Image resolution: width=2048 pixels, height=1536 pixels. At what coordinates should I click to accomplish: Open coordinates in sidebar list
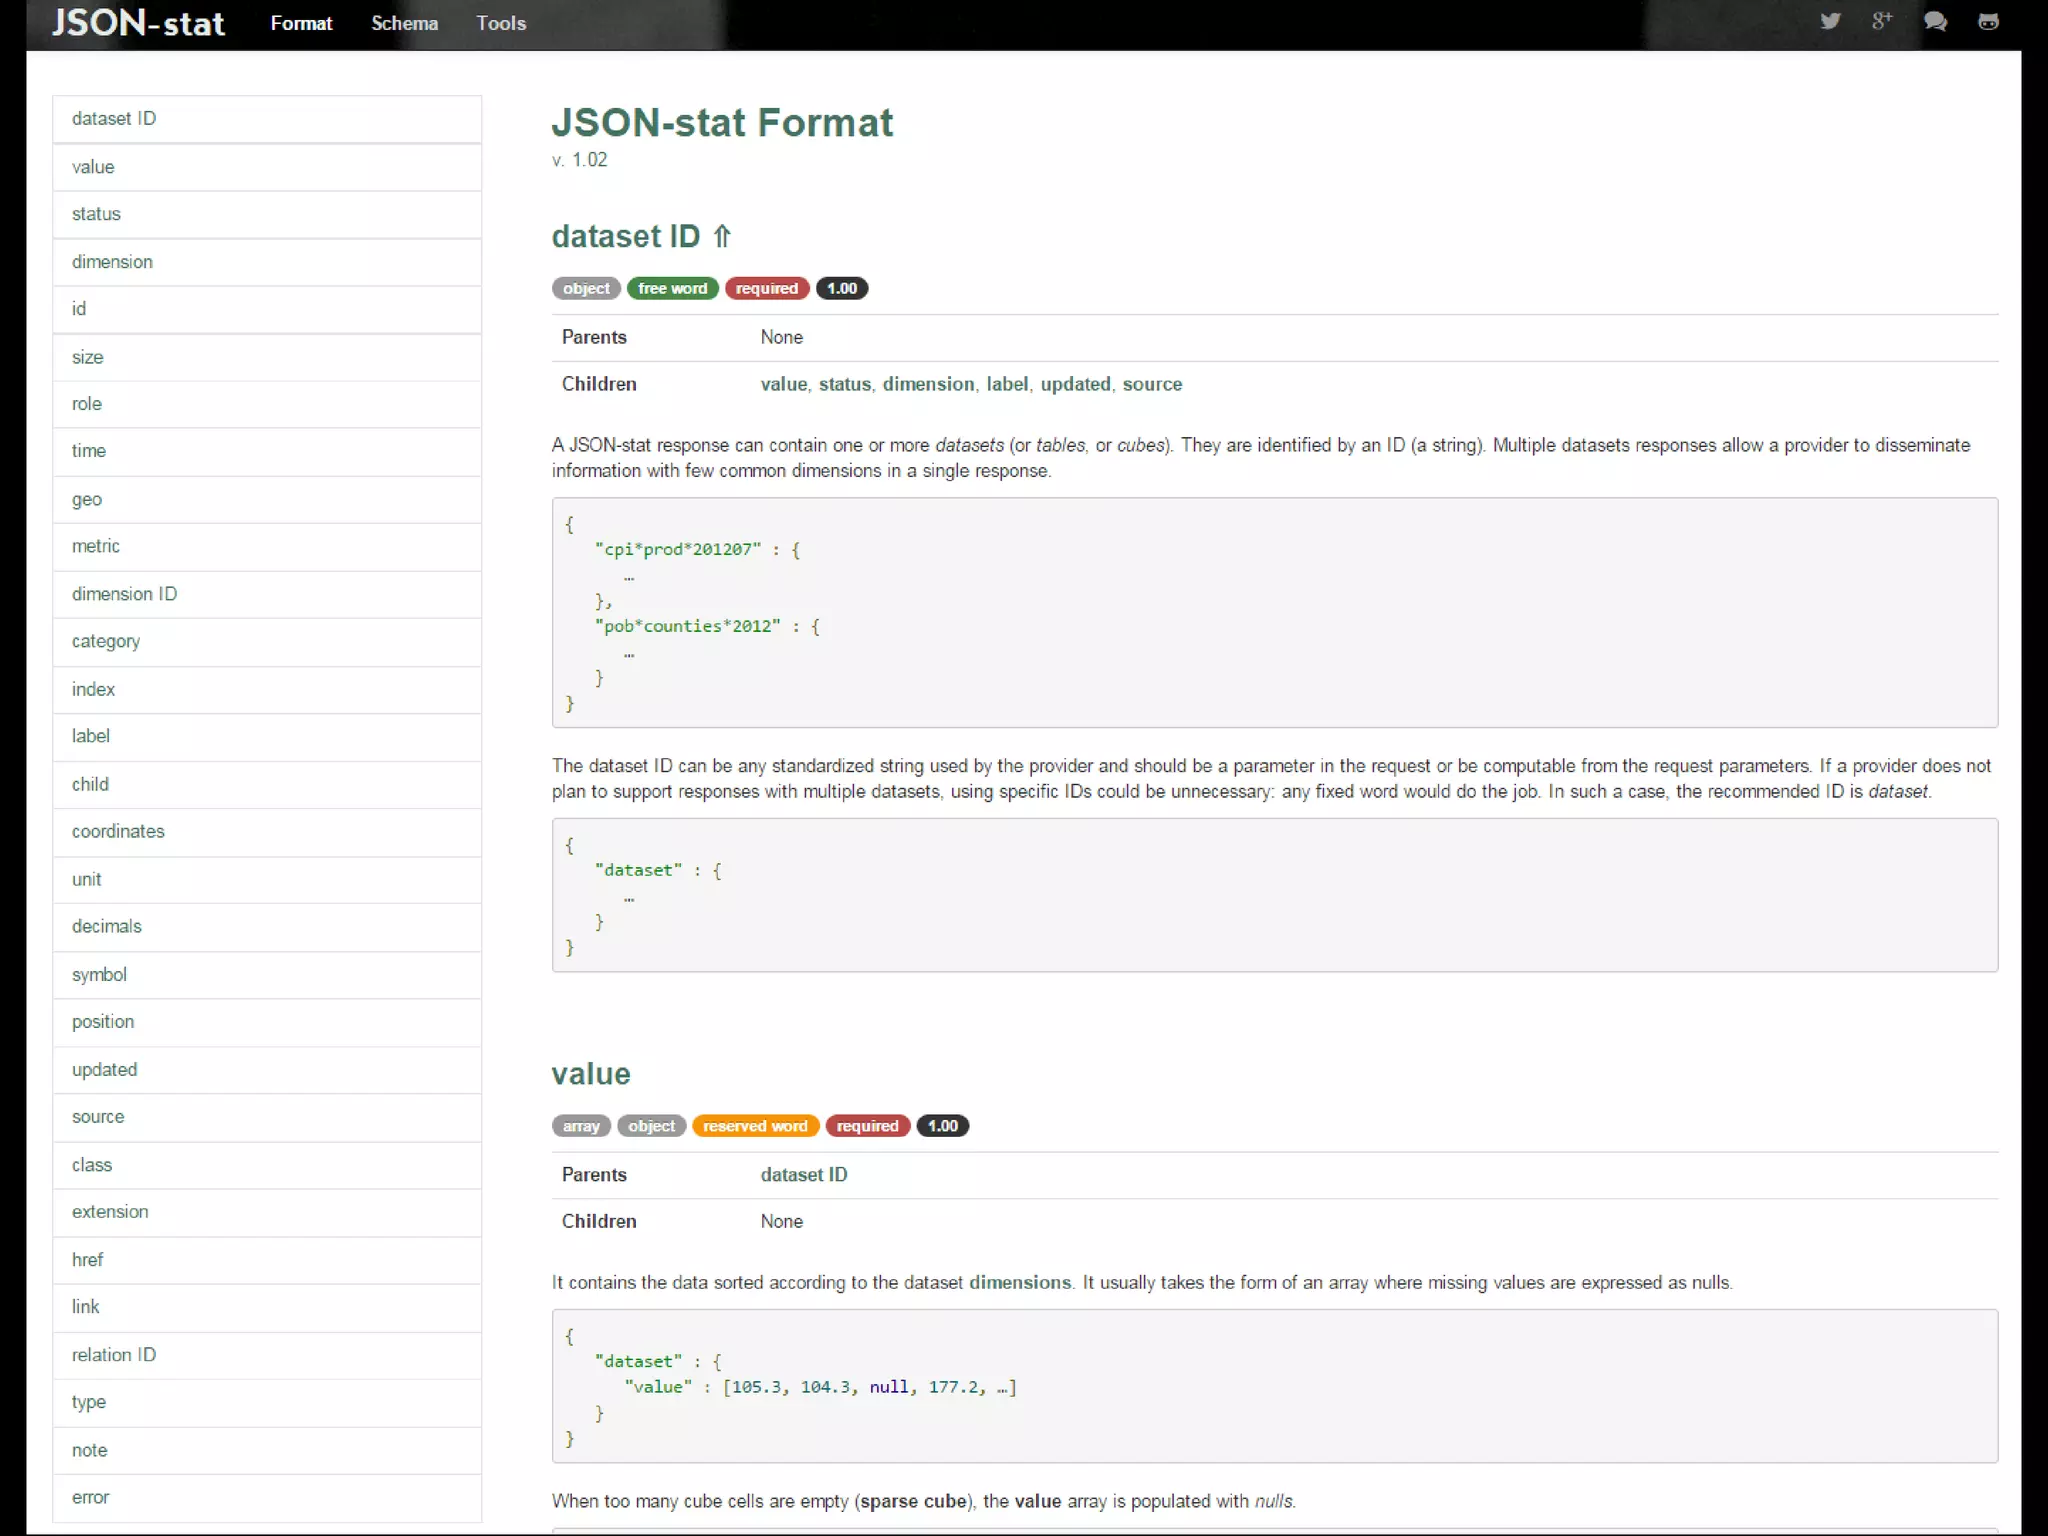coord(118,831)
